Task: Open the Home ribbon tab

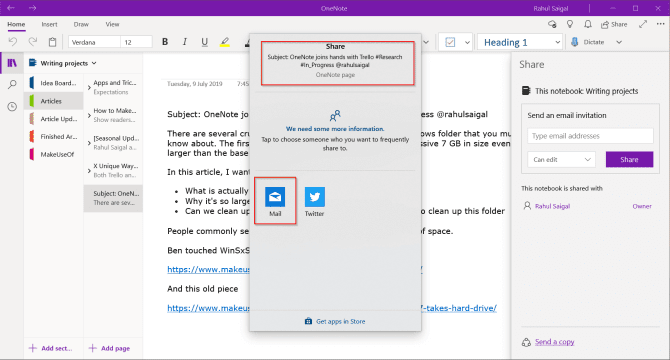Action: click(16, 24)
